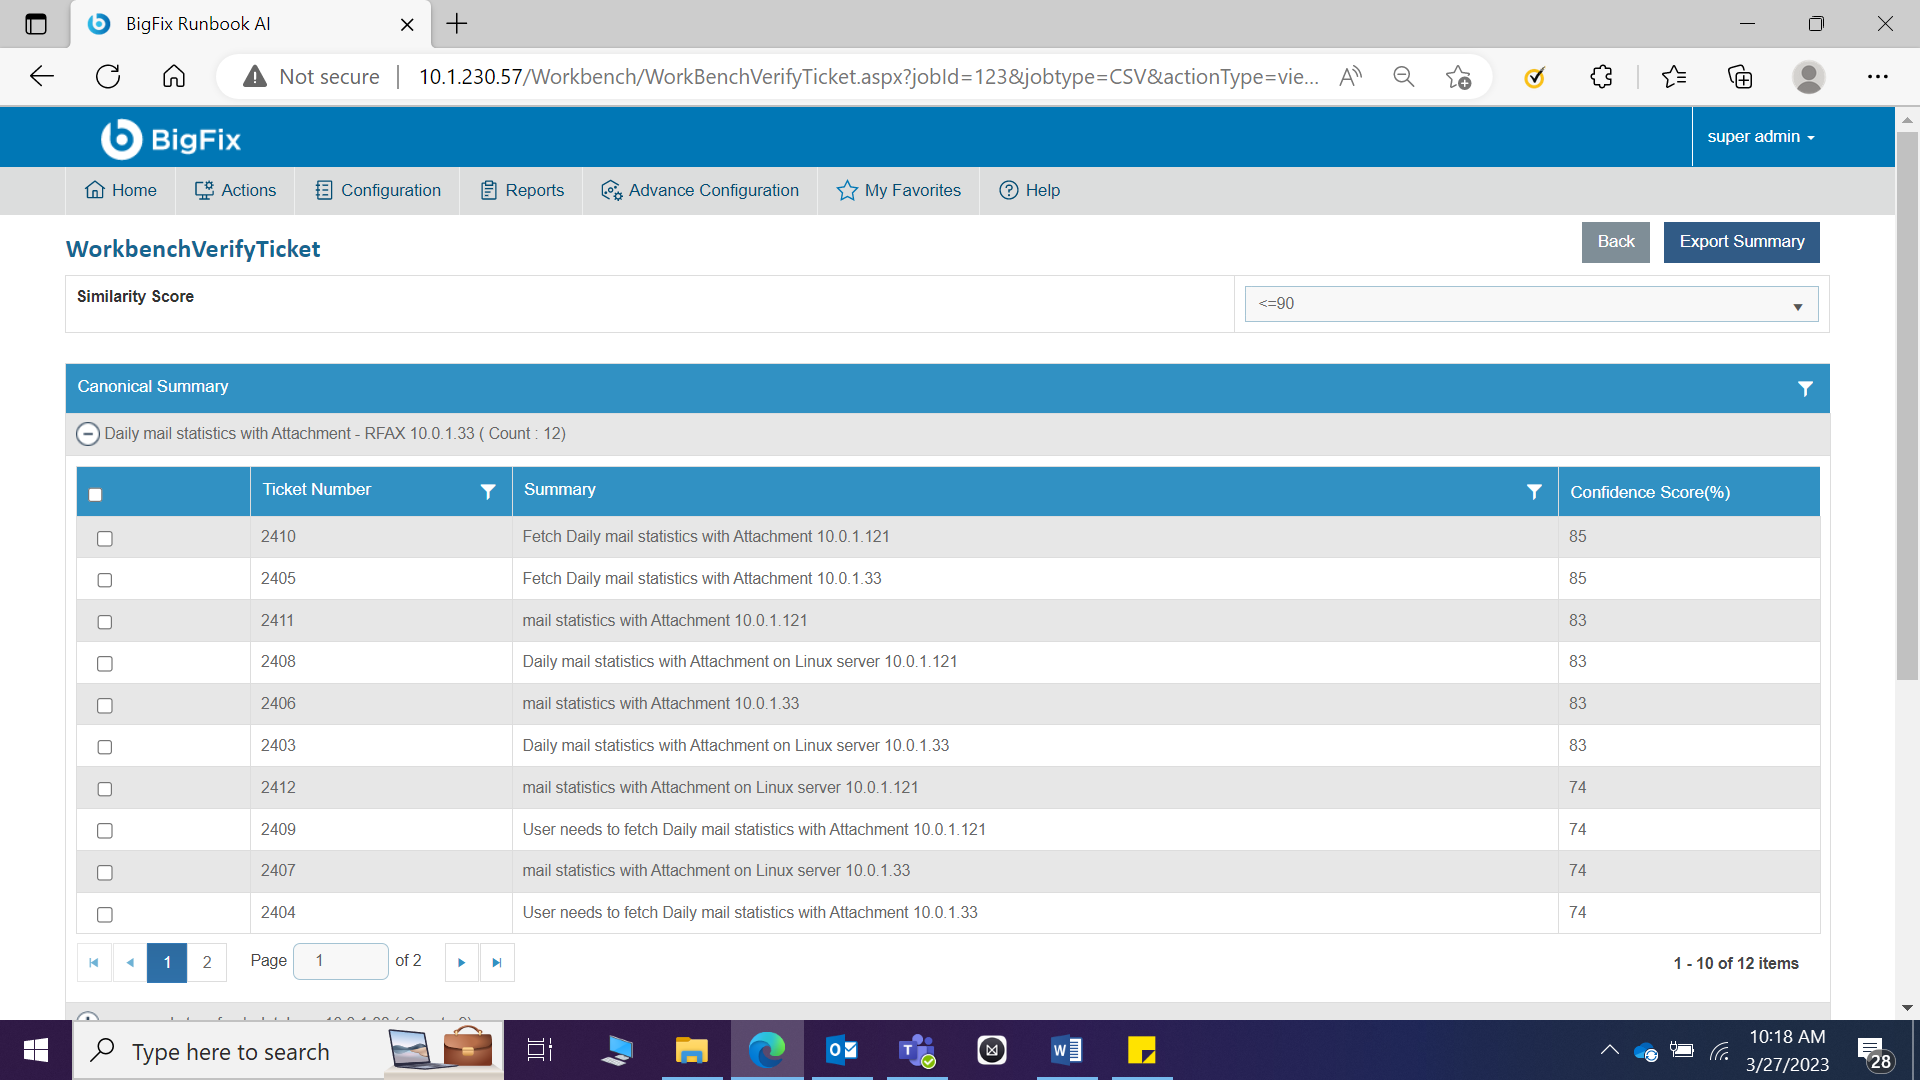
Task: Add page to browser favorites star
Action: pyautogui.click(x=1458, y=77)
